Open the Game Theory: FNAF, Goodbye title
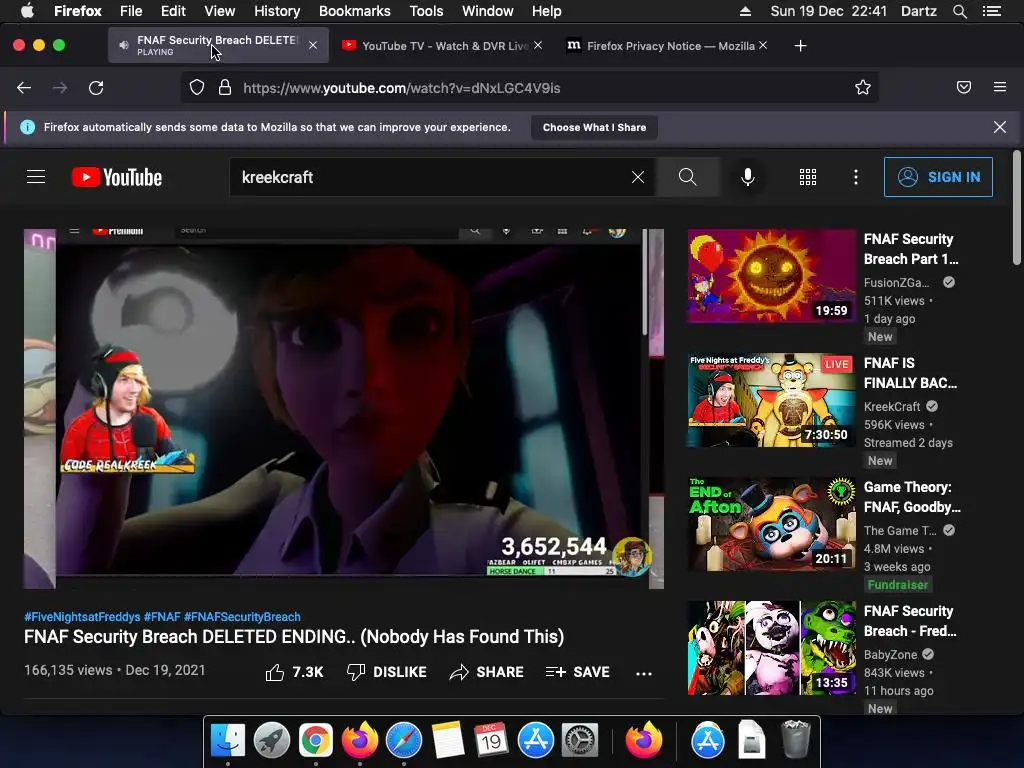The height and width of the screenshot is (768, 1024). [912, 497]
